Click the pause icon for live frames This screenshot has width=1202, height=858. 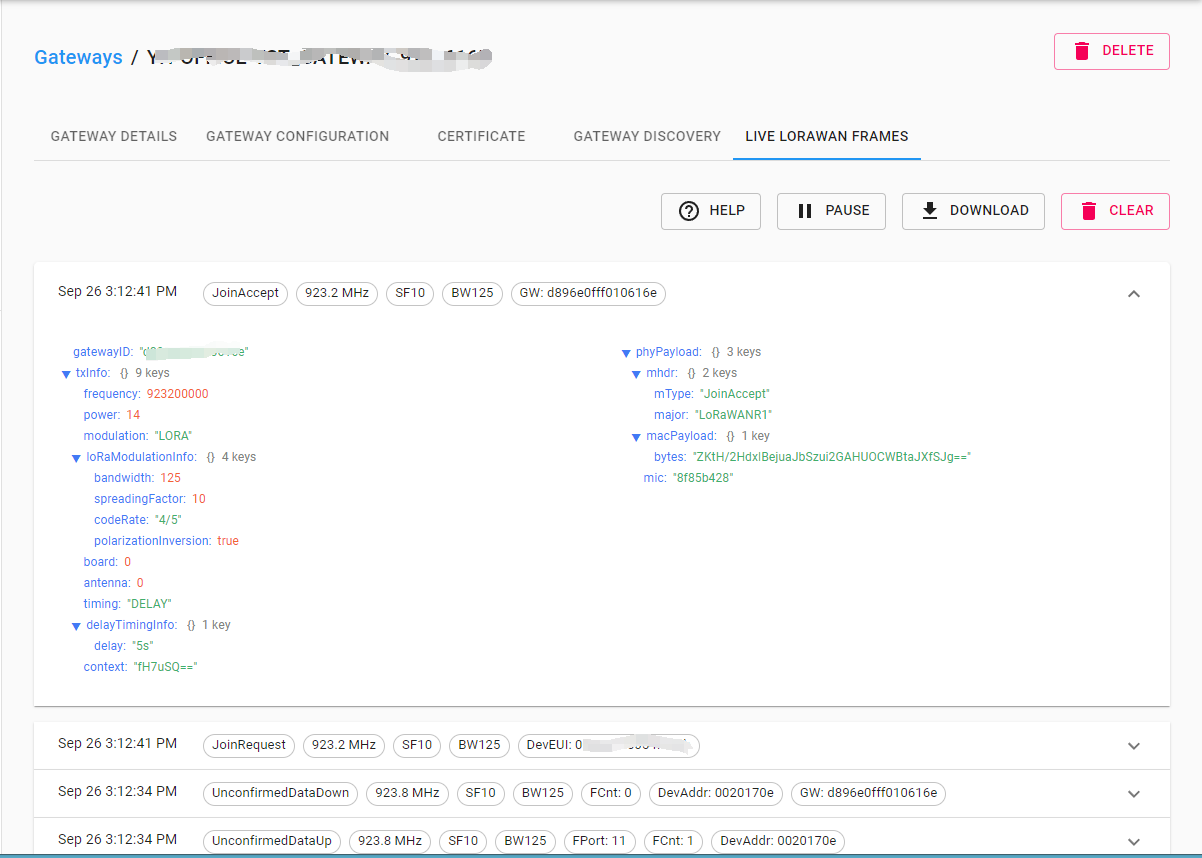point(805,211)
